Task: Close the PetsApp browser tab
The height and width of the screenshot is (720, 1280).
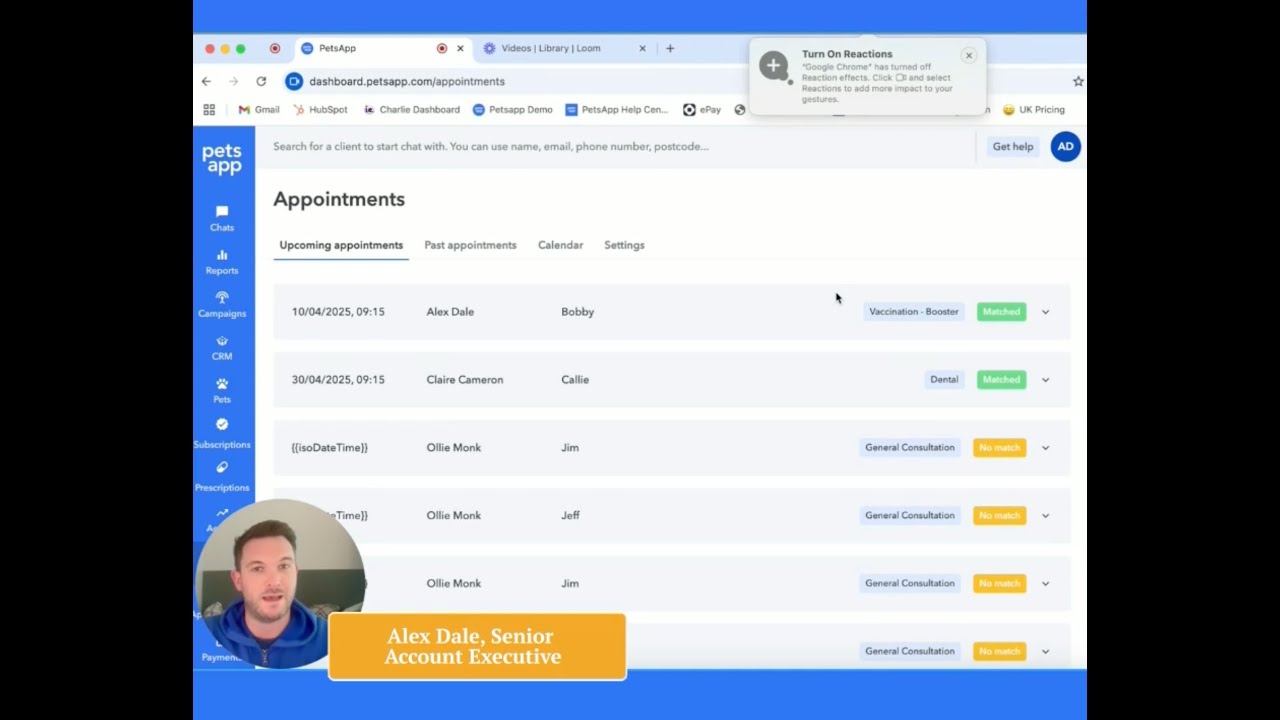Action: pos(460,48)
